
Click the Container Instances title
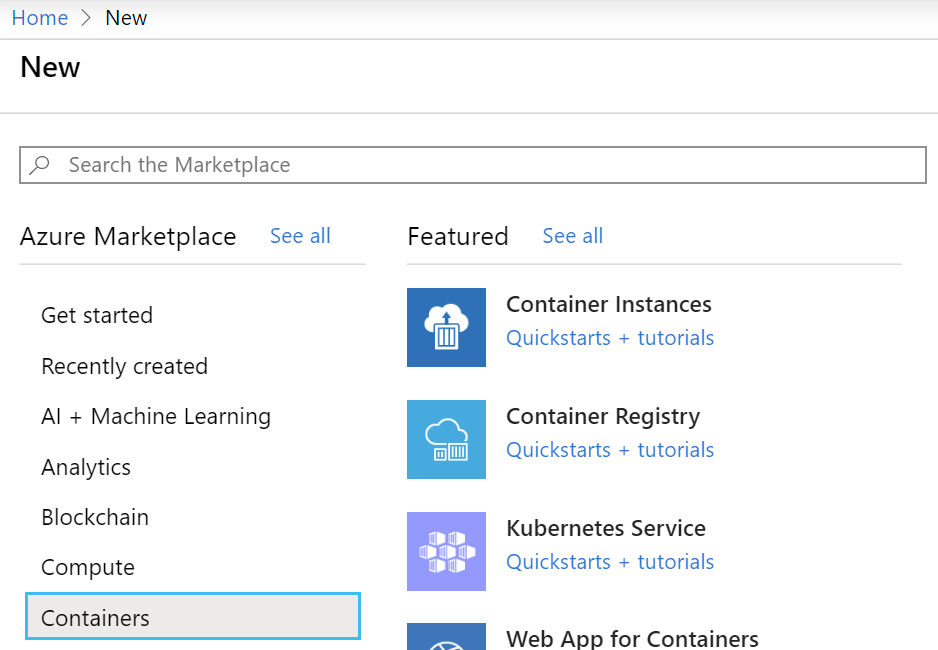[x=609, y=304]
